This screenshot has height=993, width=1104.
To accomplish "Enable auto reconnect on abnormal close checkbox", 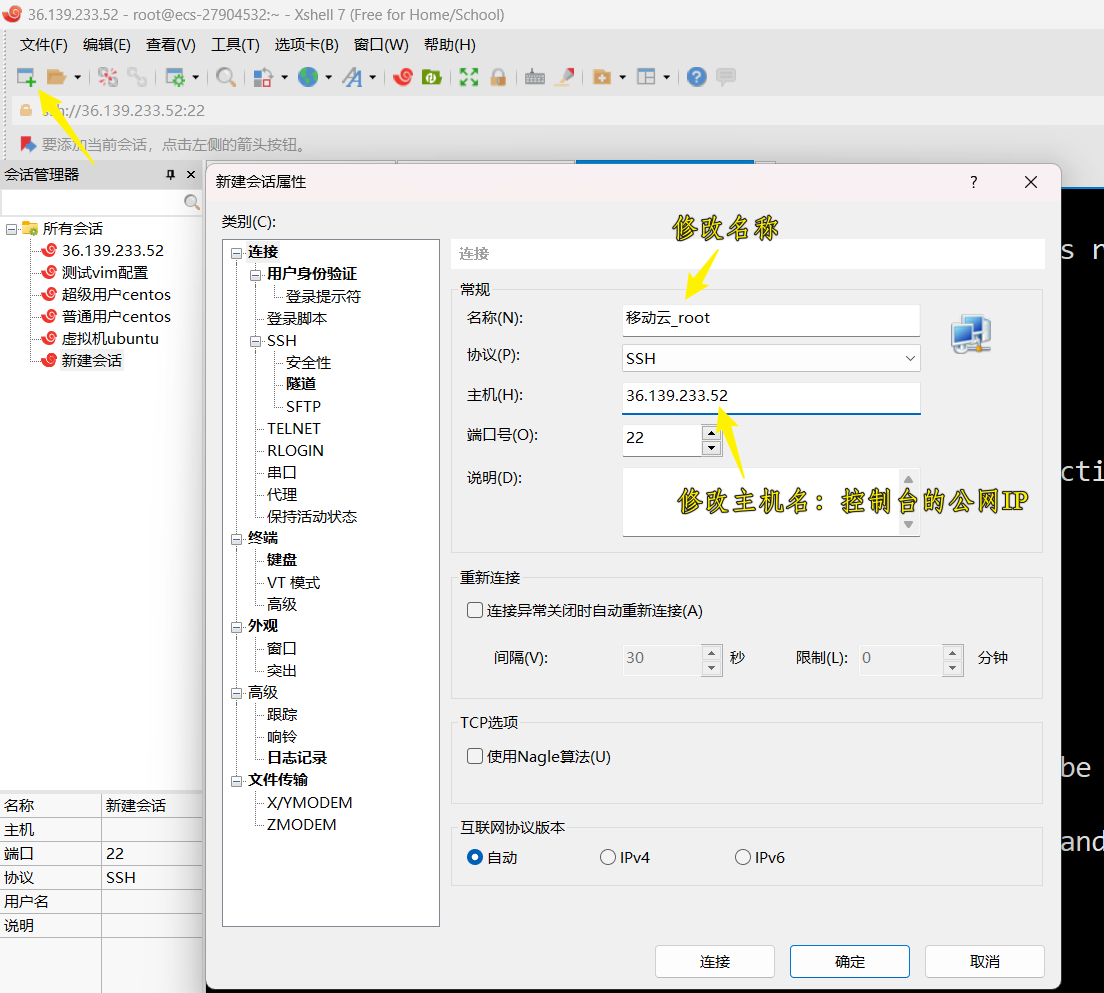I will click(475, 610).
